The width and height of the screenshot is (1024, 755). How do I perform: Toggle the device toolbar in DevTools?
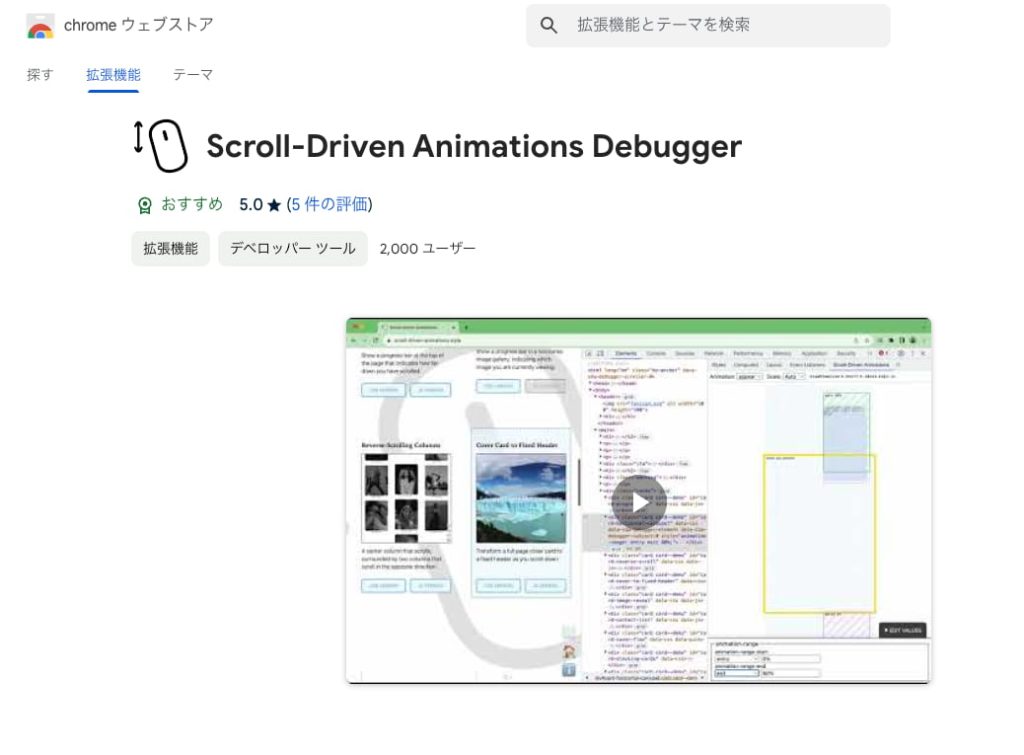coord(600,353)
